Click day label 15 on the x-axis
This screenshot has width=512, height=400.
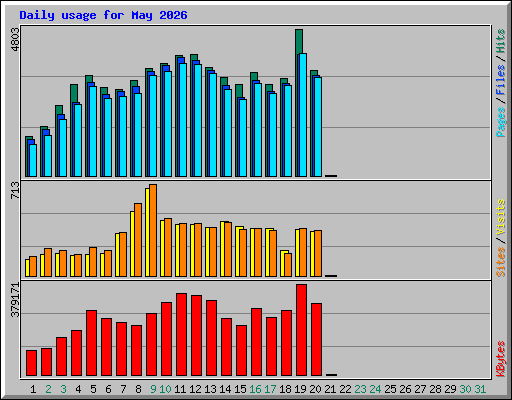(240, 389)
